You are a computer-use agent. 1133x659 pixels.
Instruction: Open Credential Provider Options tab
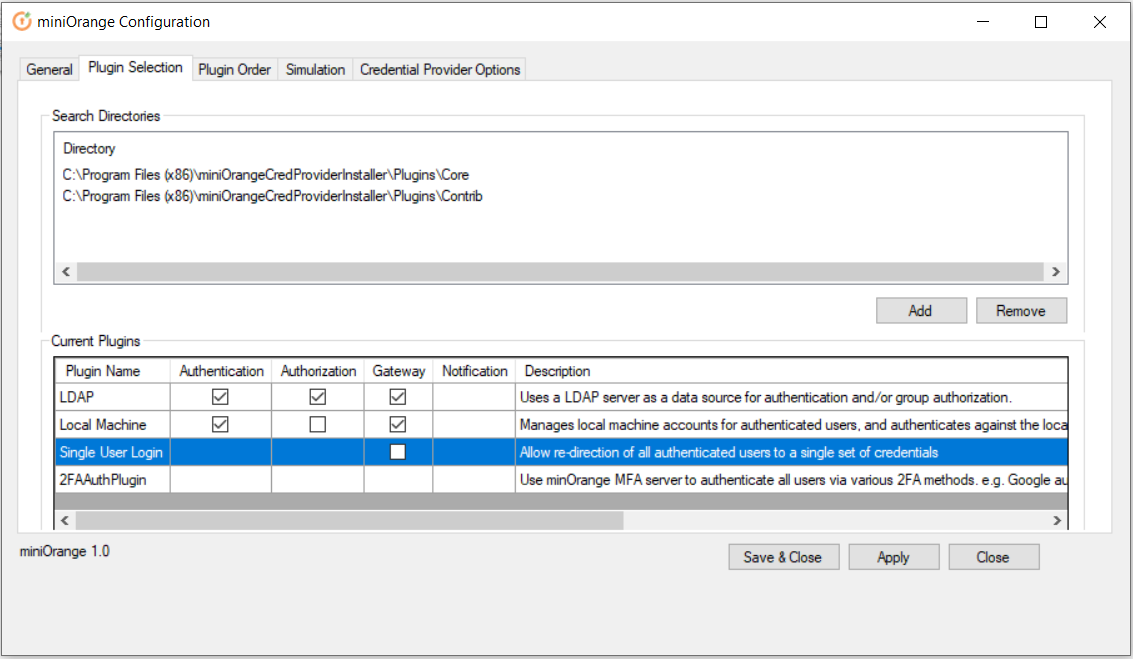click(x=439, y=69)
